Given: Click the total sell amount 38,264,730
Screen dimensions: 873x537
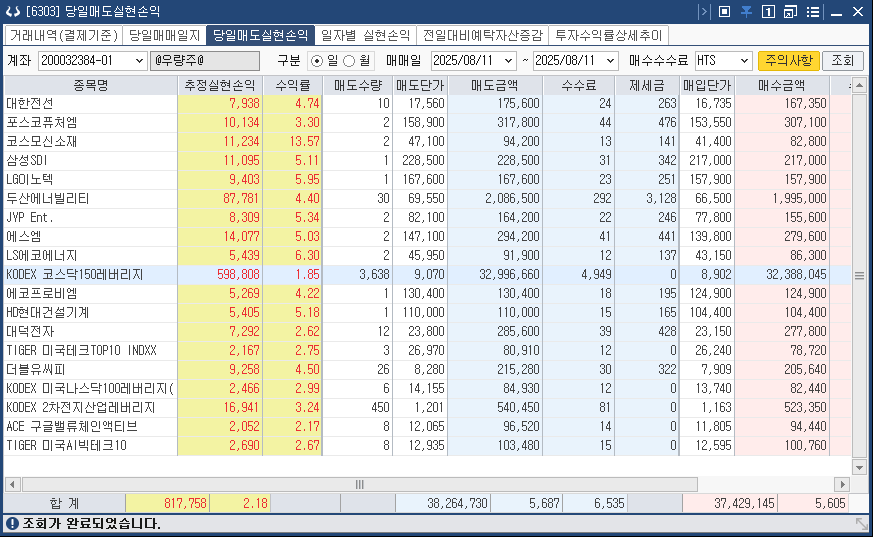Looking at the screenshot, I should coord(458,504).
